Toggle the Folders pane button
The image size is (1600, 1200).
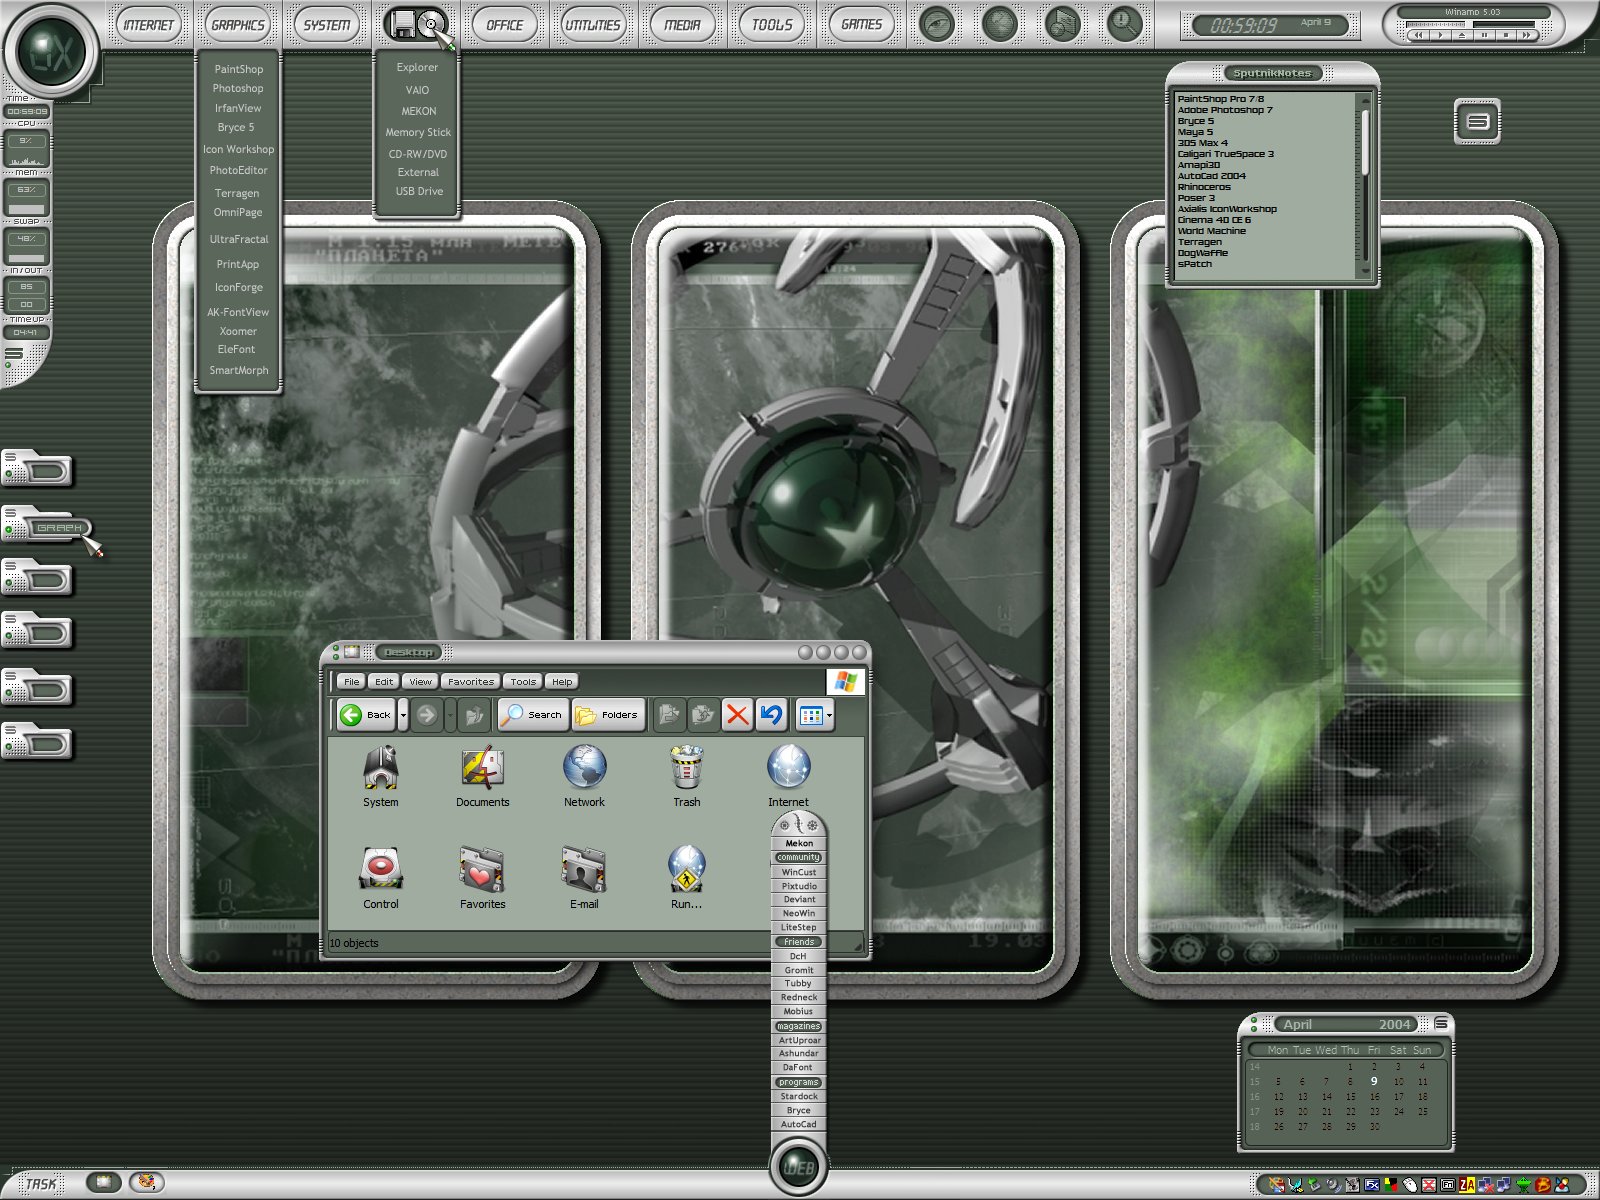(x=608, y=714)
